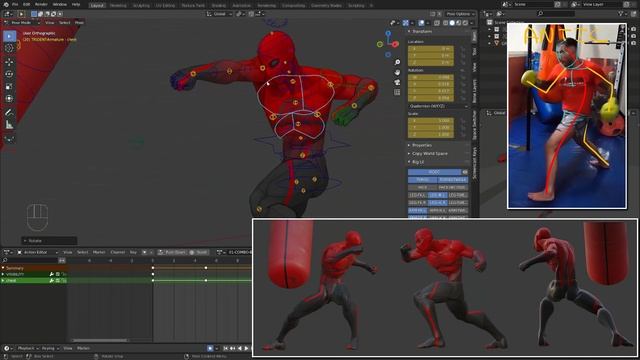Click the play reverse playback icon
Image resolution: width=640 pixels, height=360 pixels.
coord(240,348)
